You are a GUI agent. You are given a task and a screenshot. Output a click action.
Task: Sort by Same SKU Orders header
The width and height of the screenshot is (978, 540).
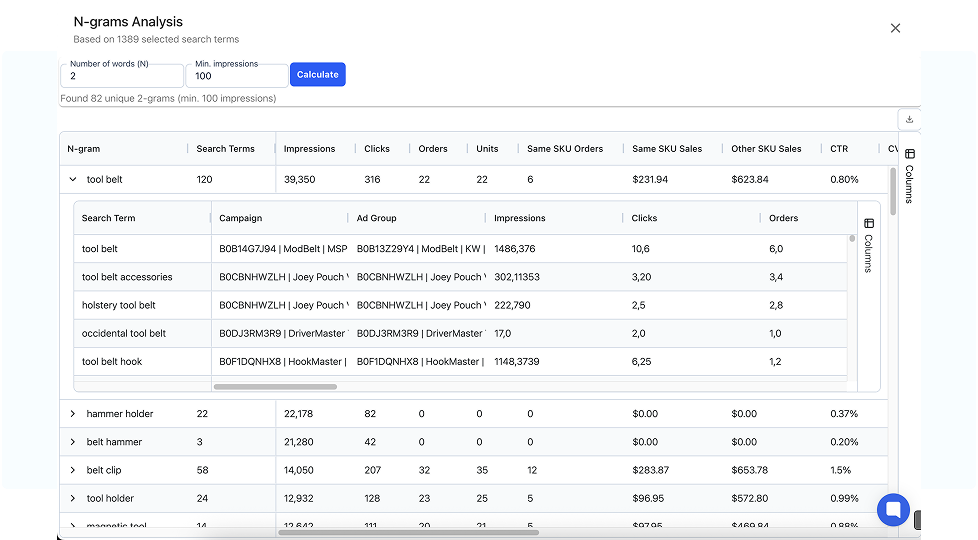click(565, 149)
